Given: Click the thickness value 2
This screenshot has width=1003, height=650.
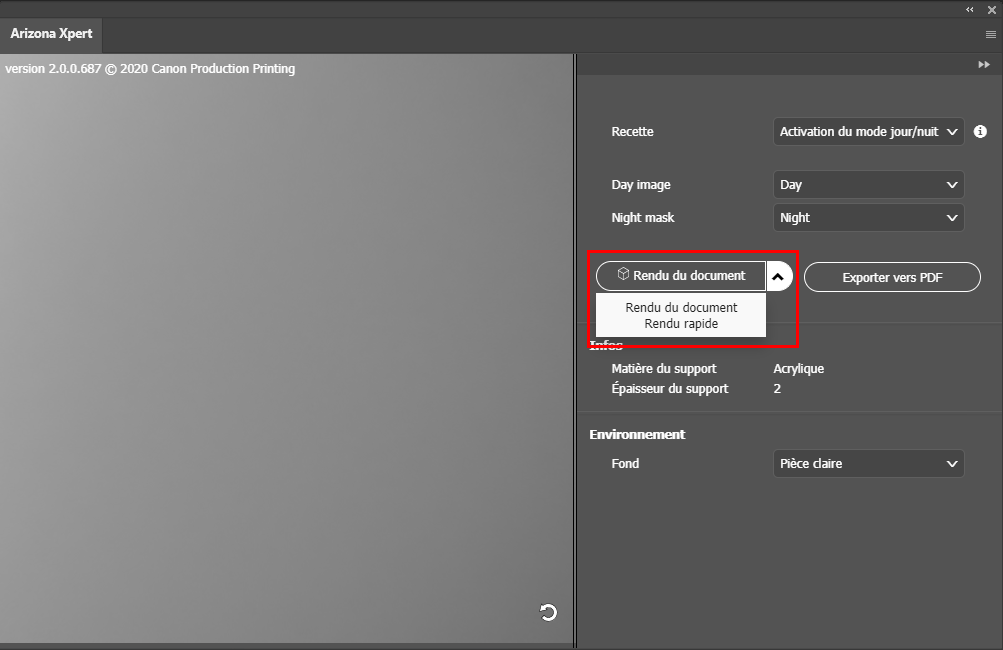Looking at the screenshot, I should click(777, 388).
